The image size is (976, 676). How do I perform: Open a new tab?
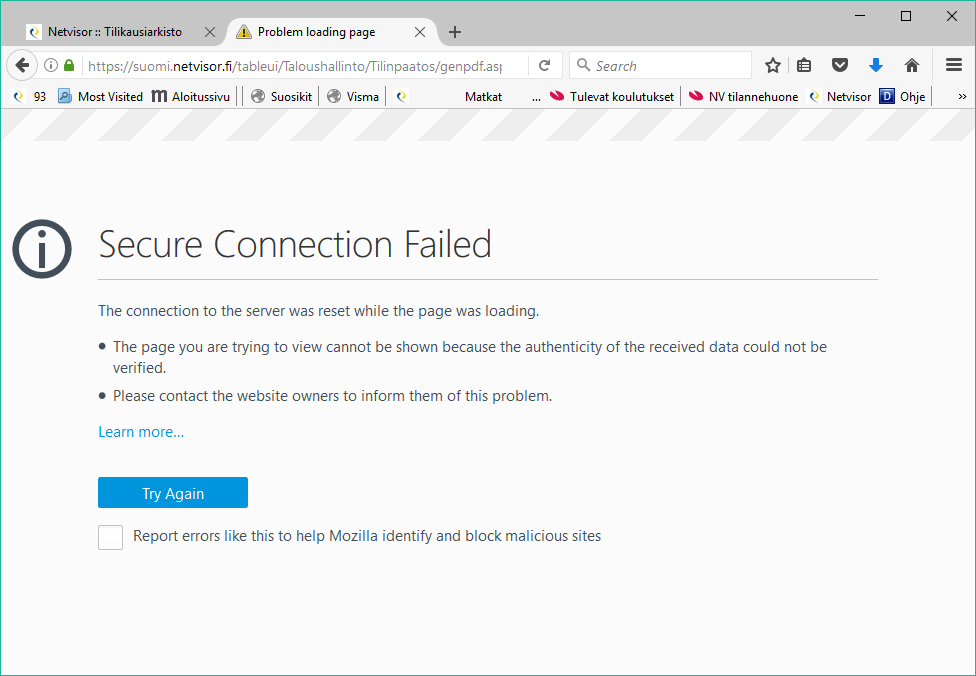455,32
